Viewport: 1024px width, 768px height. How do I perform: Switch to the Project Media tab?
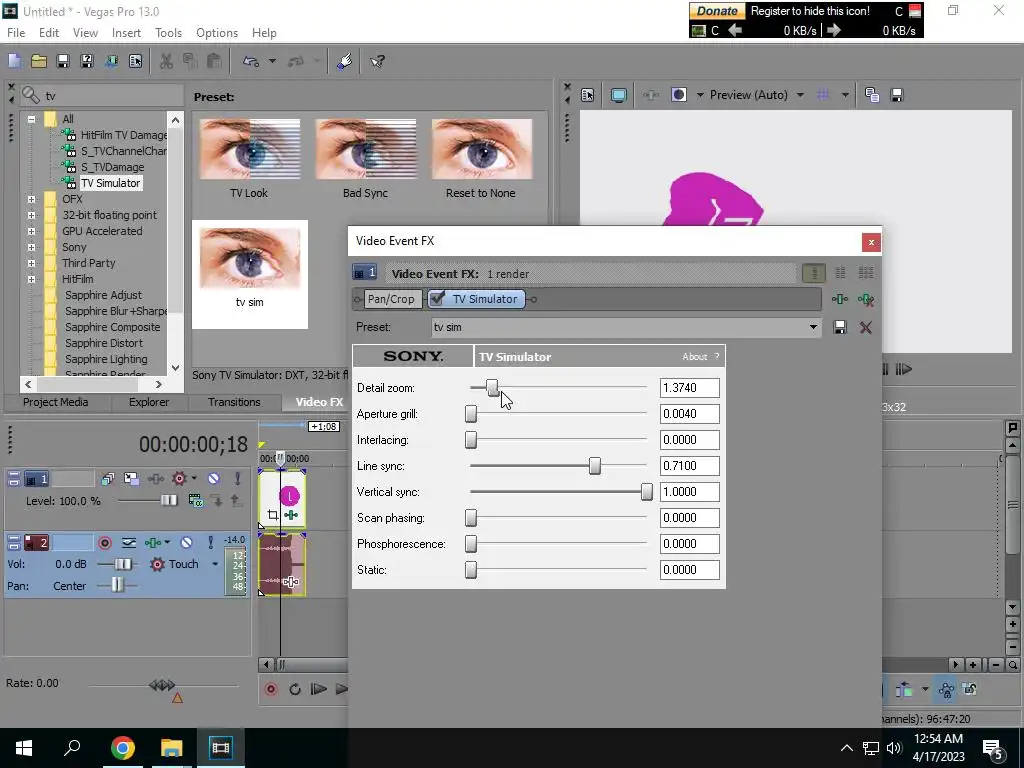[56, 402]
